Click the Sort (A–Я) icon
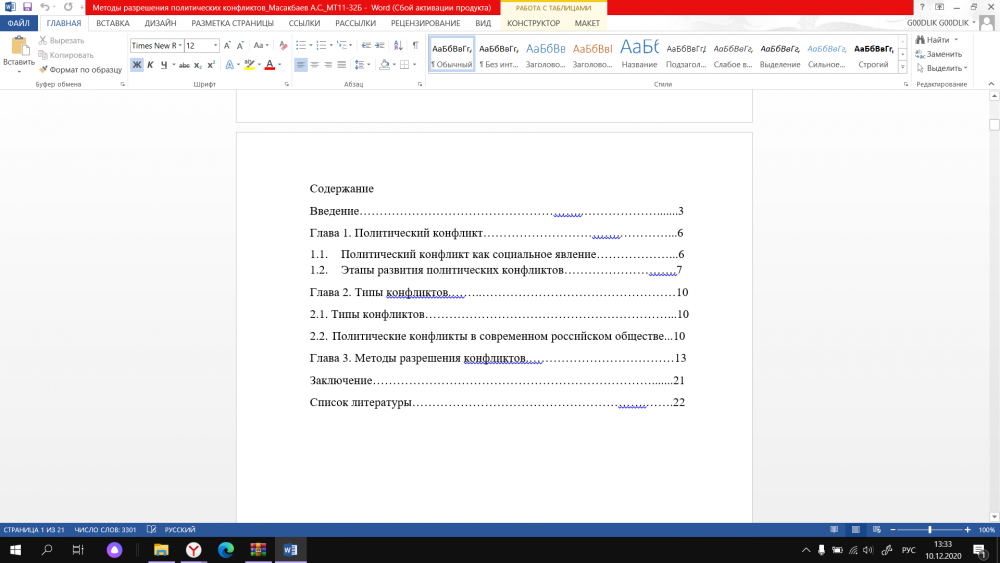The width and height of the screenshot is (1000, 563). [398, 45]
